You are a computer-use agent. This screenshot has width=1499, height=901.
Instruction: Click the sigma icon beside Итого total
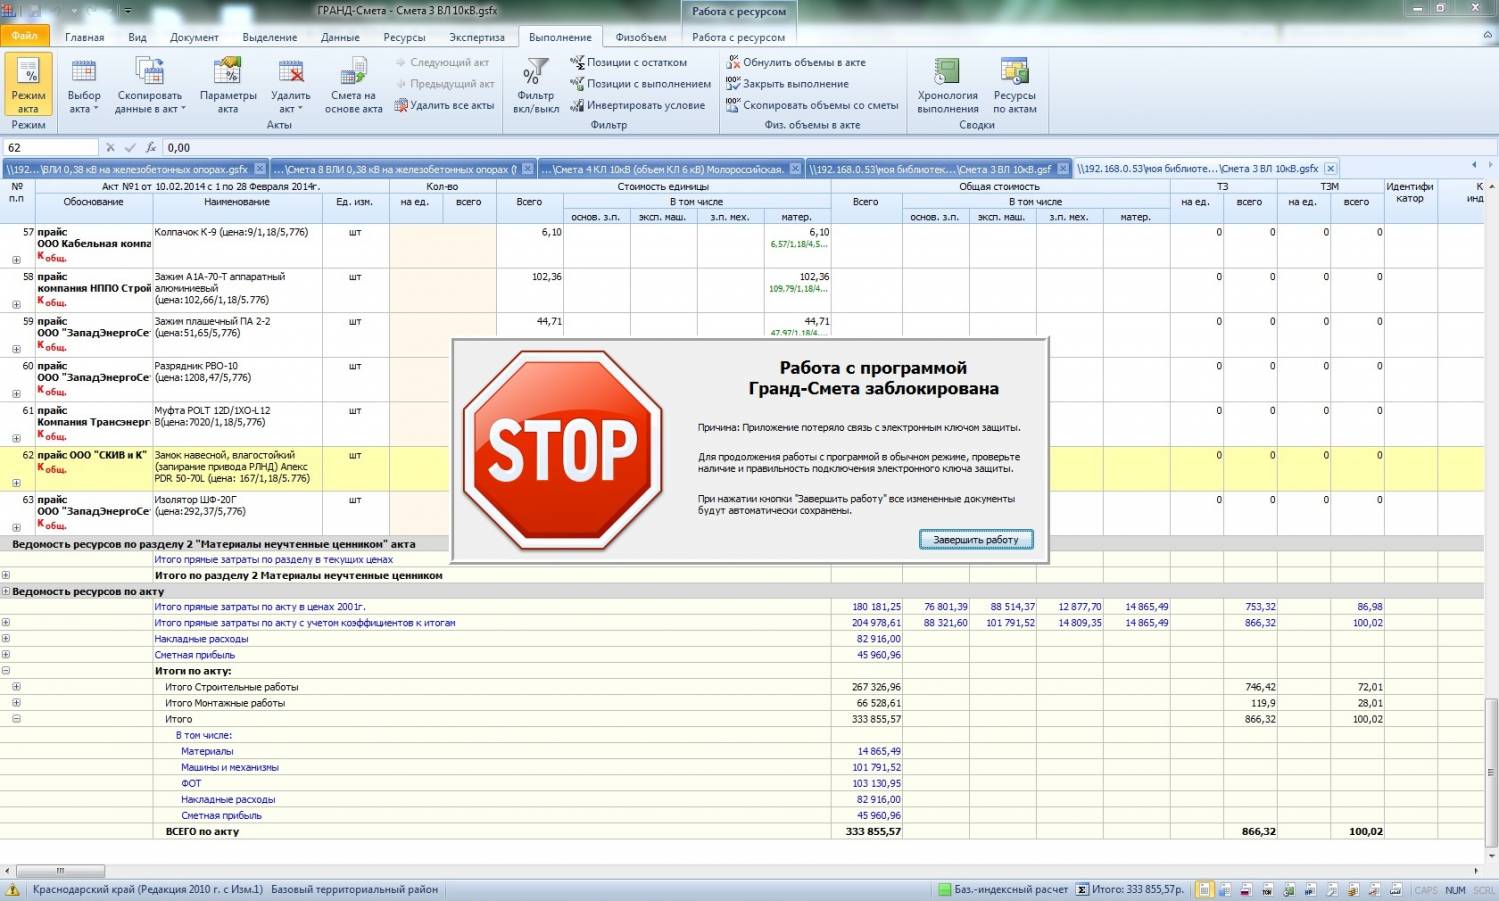1081,889
